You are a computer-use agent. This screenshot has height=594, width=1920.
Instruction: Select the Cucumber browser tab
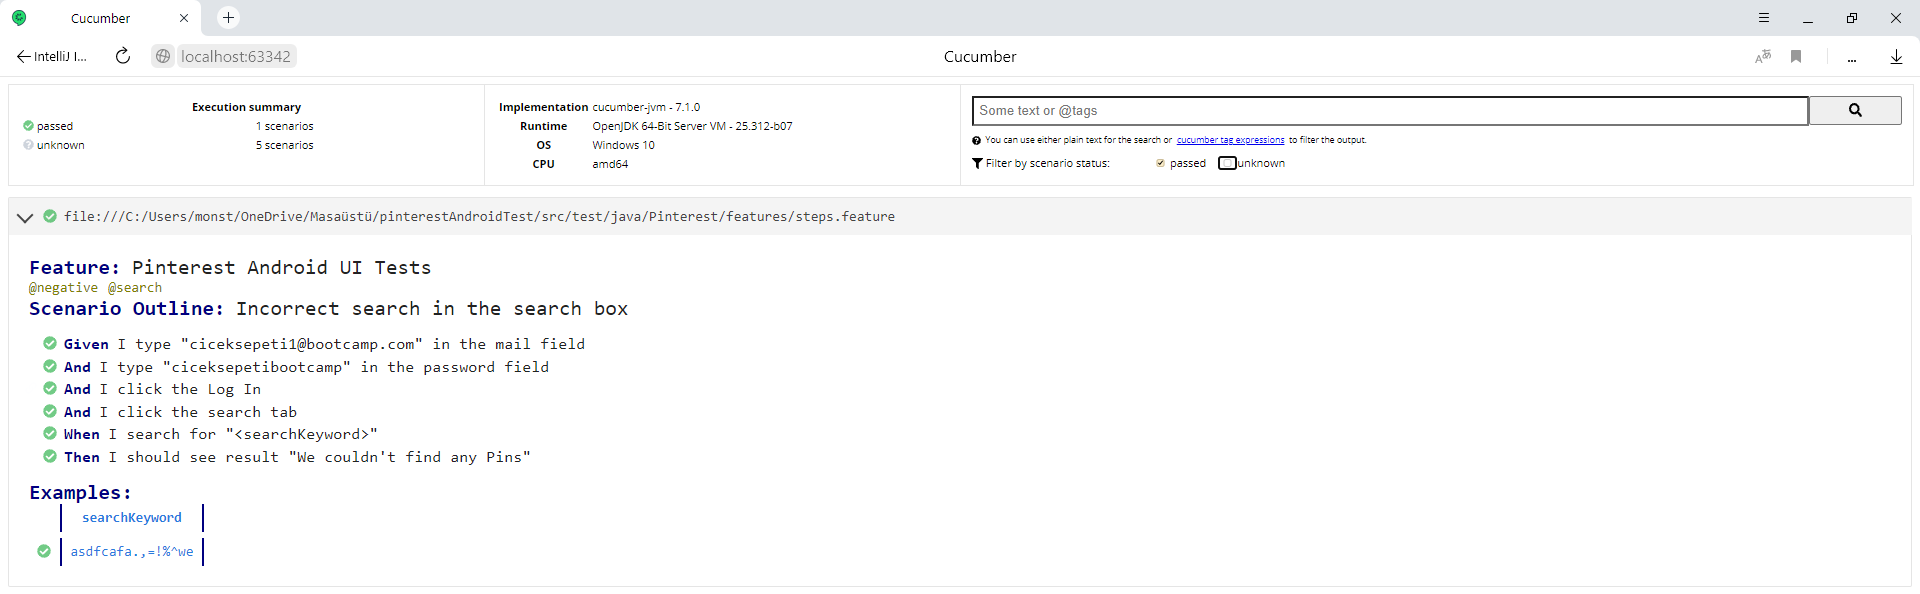pos(100,18)
